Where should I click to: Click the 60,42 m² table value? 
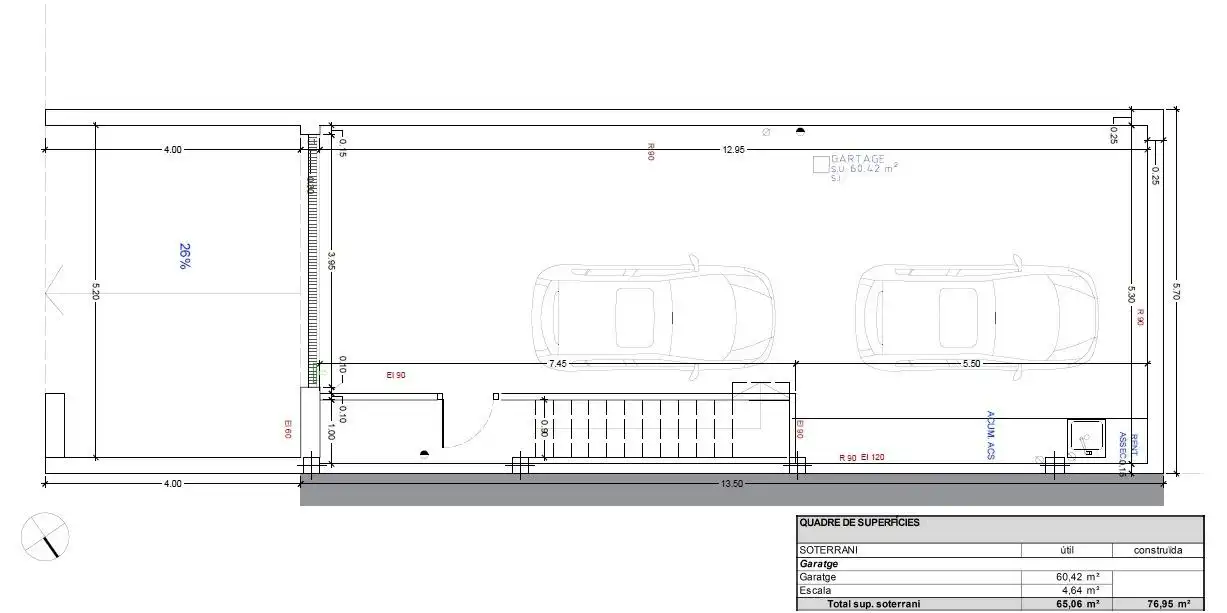click(1080, 577)
